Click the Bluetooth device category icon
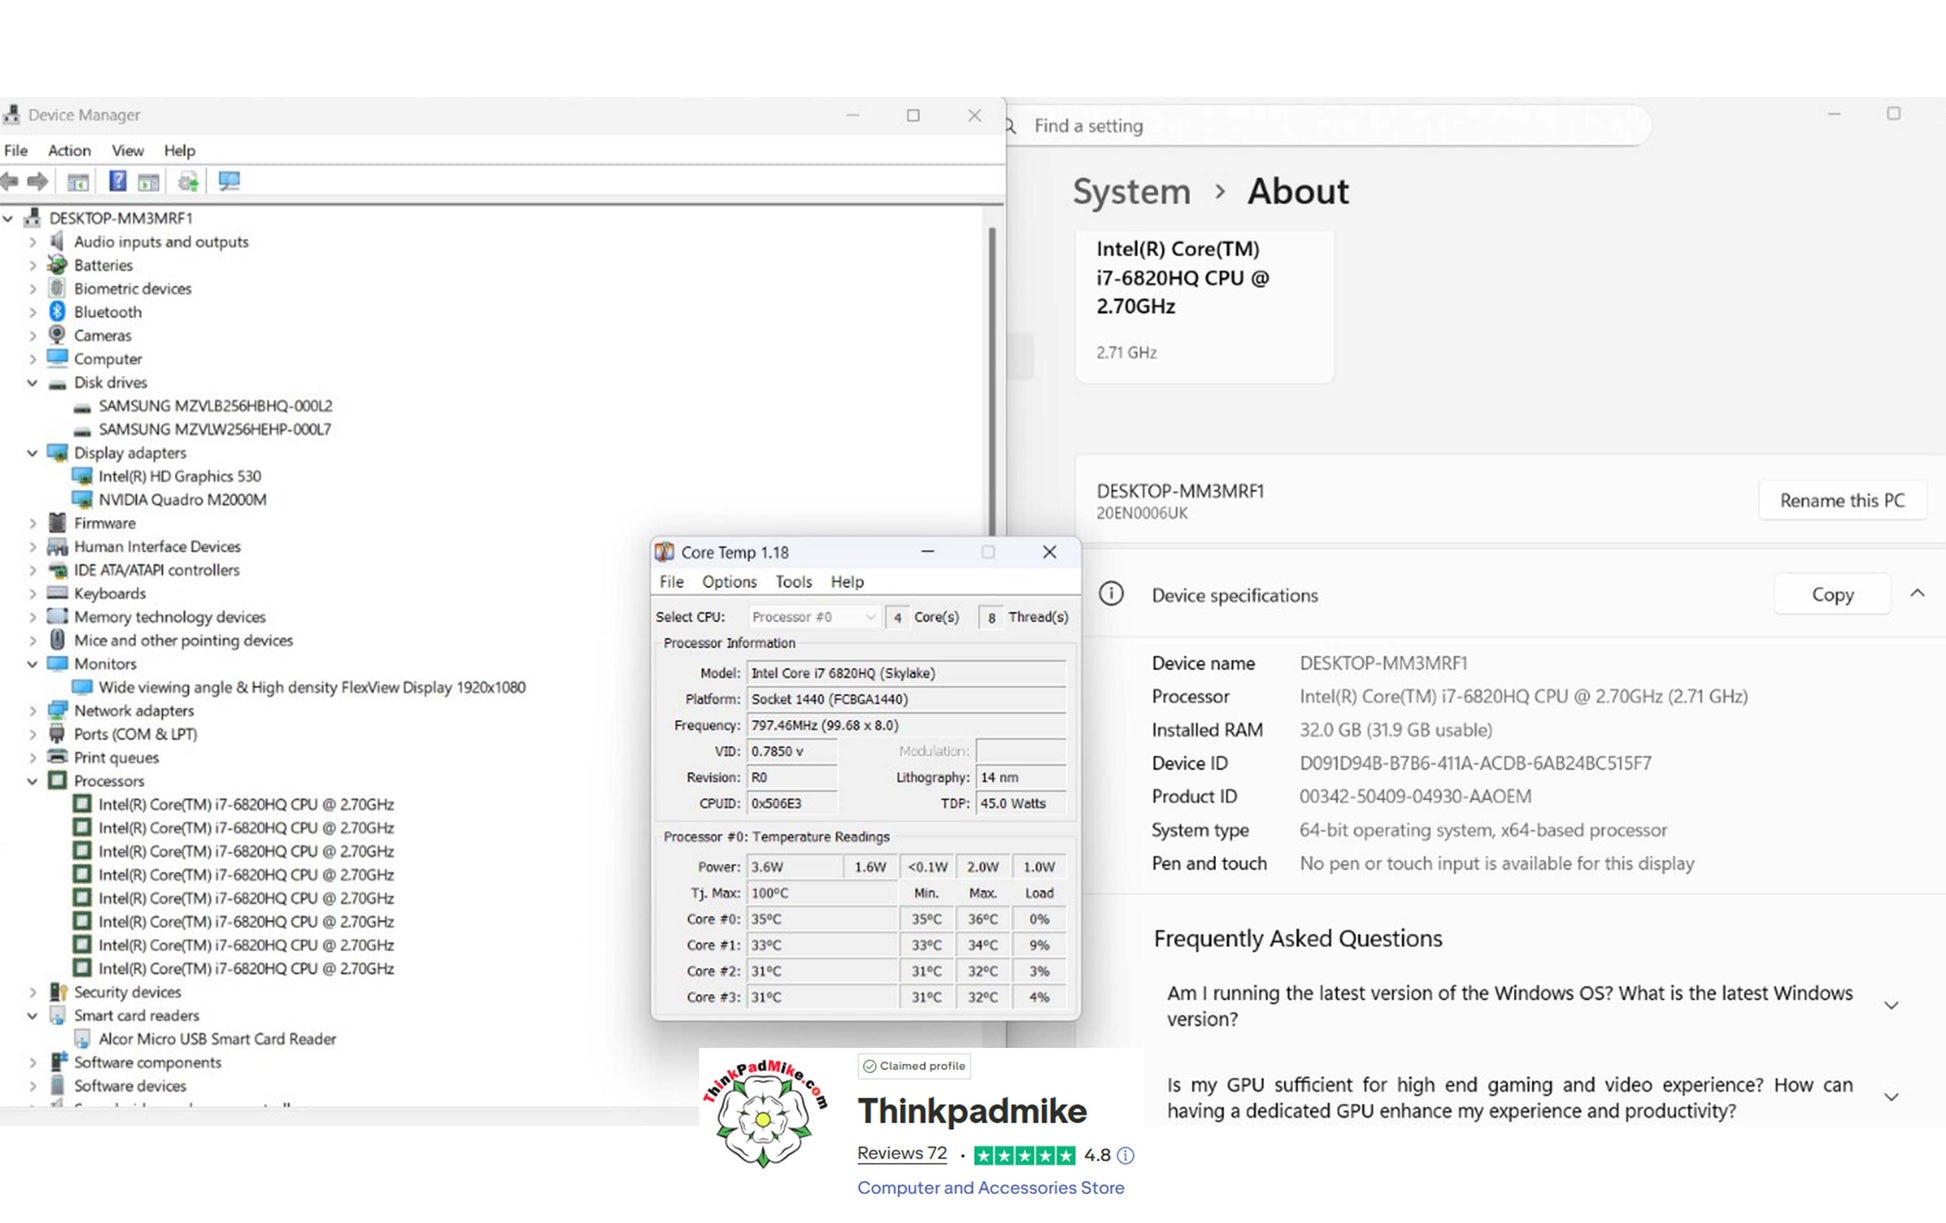Screen dimensions: 1946x1223 coord(57,312)
